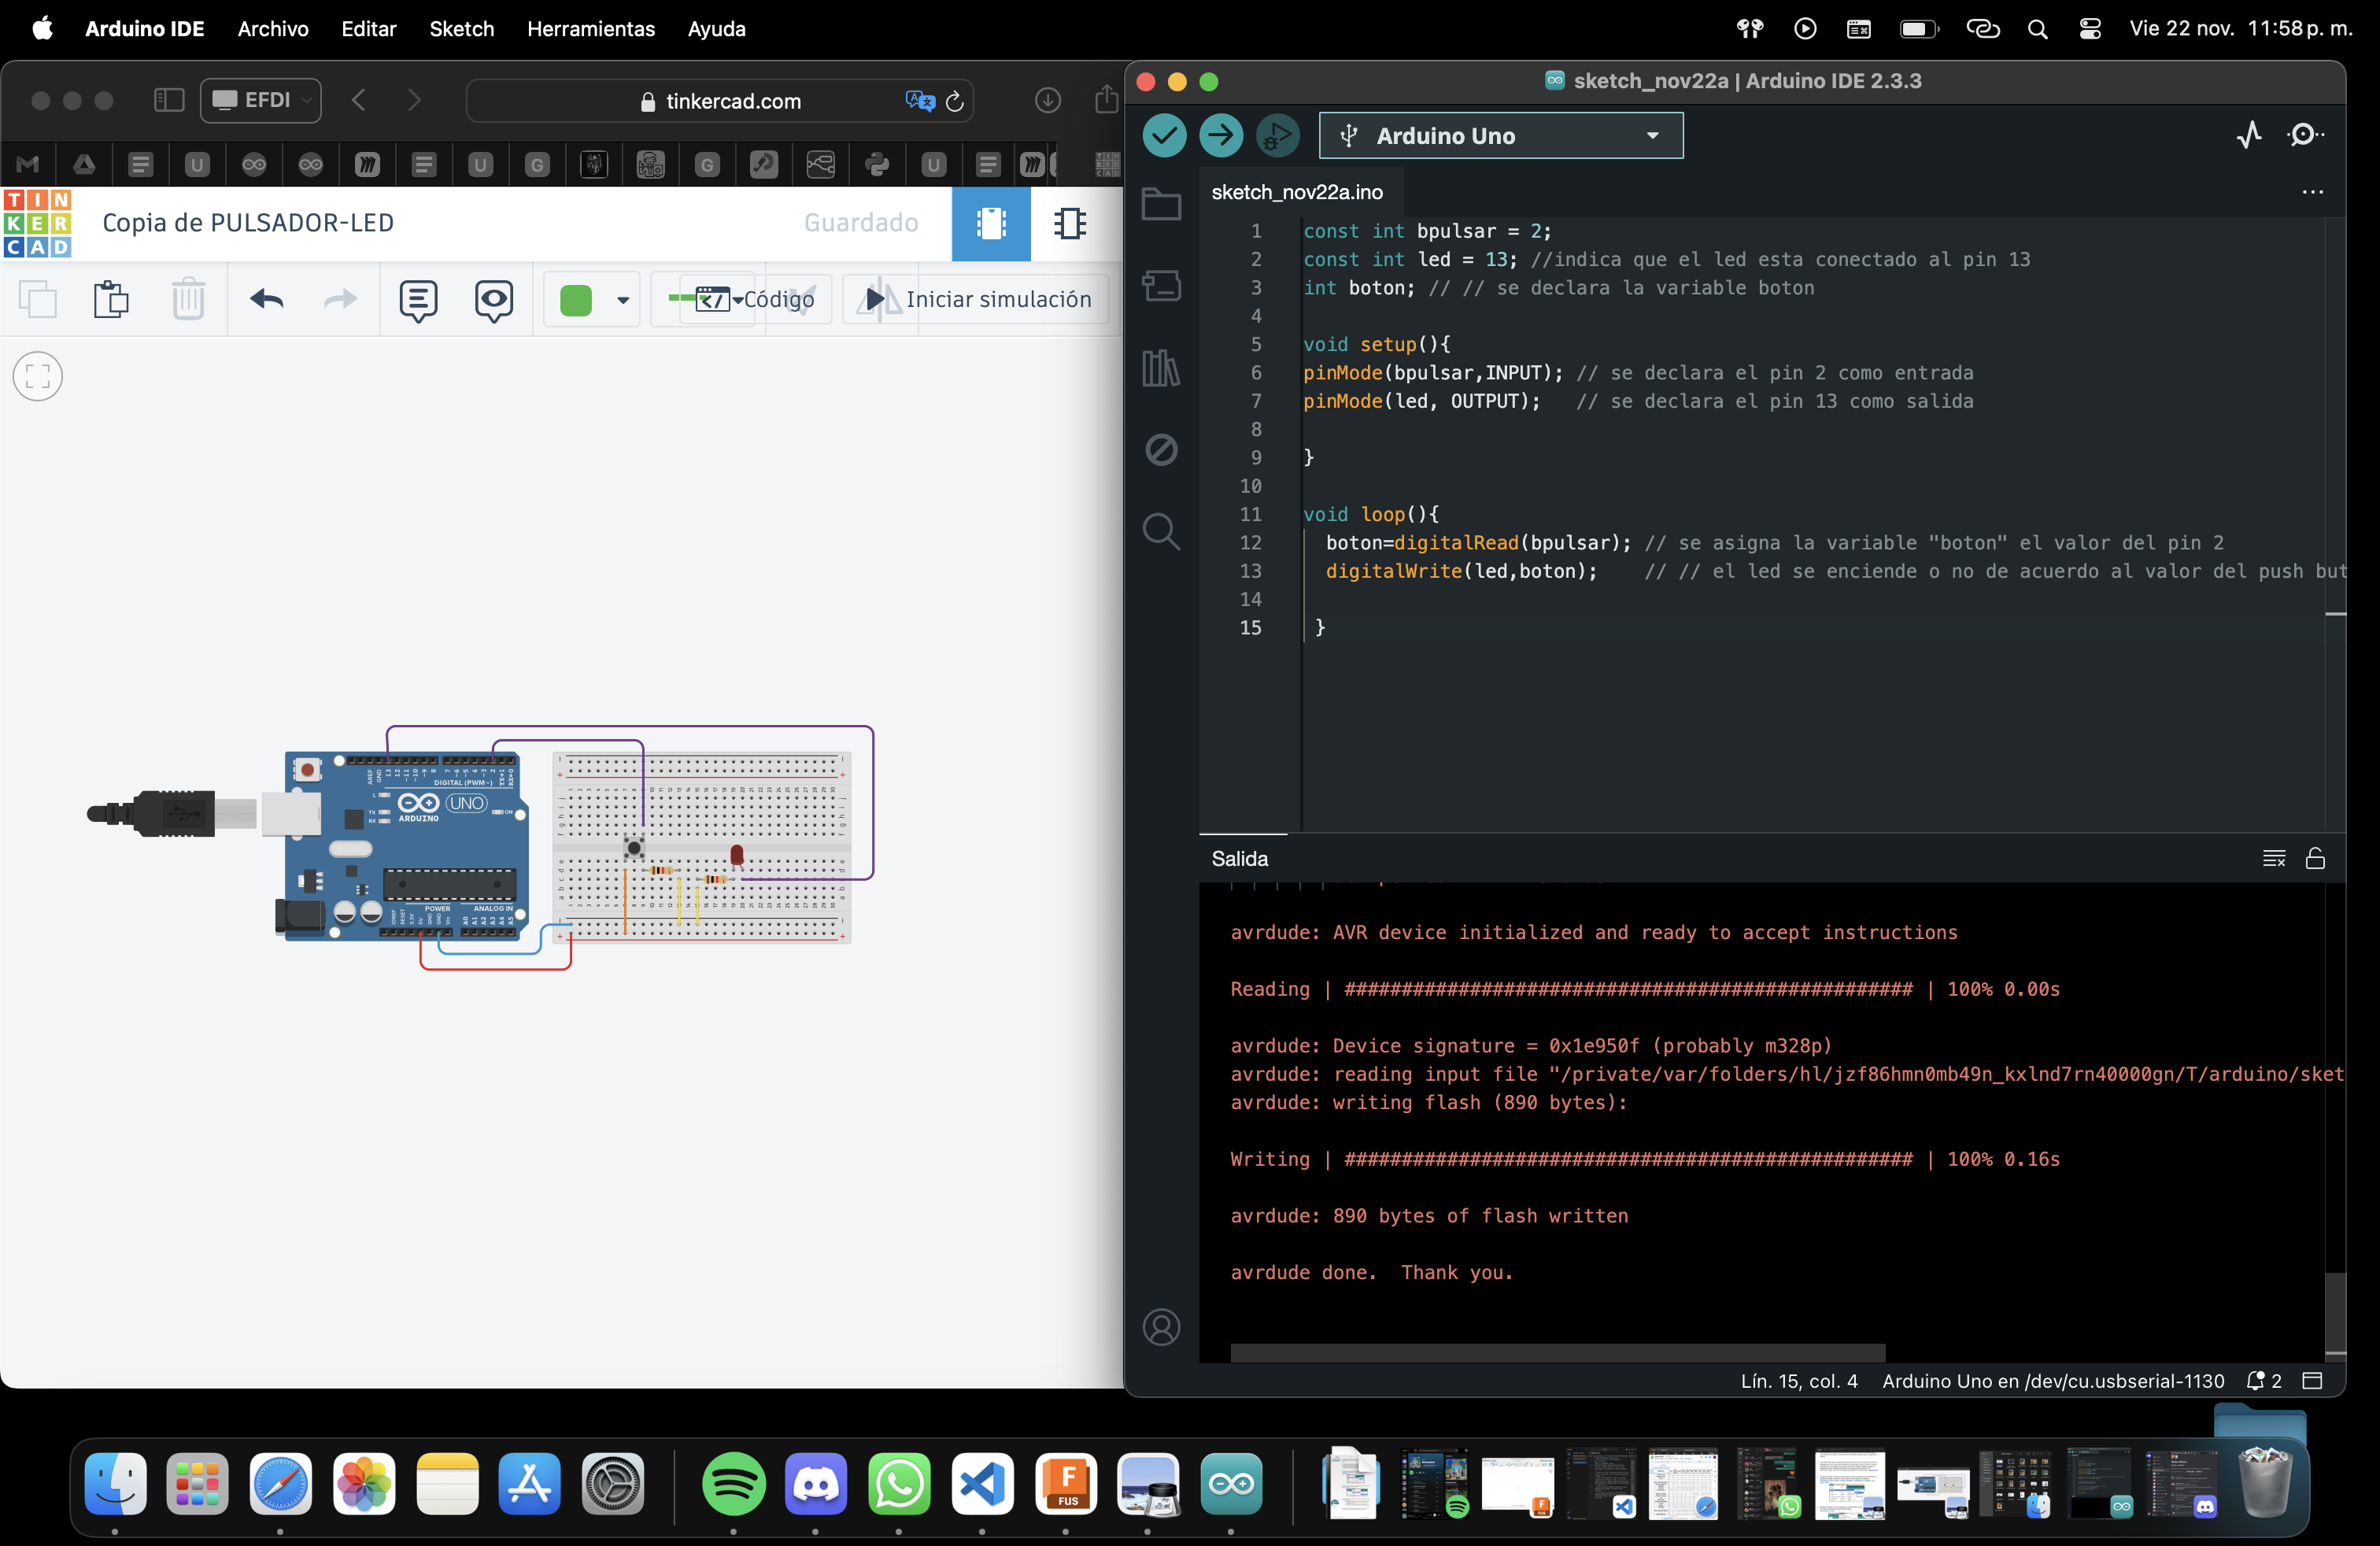Open the Sketchbook folder sidebar icon

pos(1161,205)
